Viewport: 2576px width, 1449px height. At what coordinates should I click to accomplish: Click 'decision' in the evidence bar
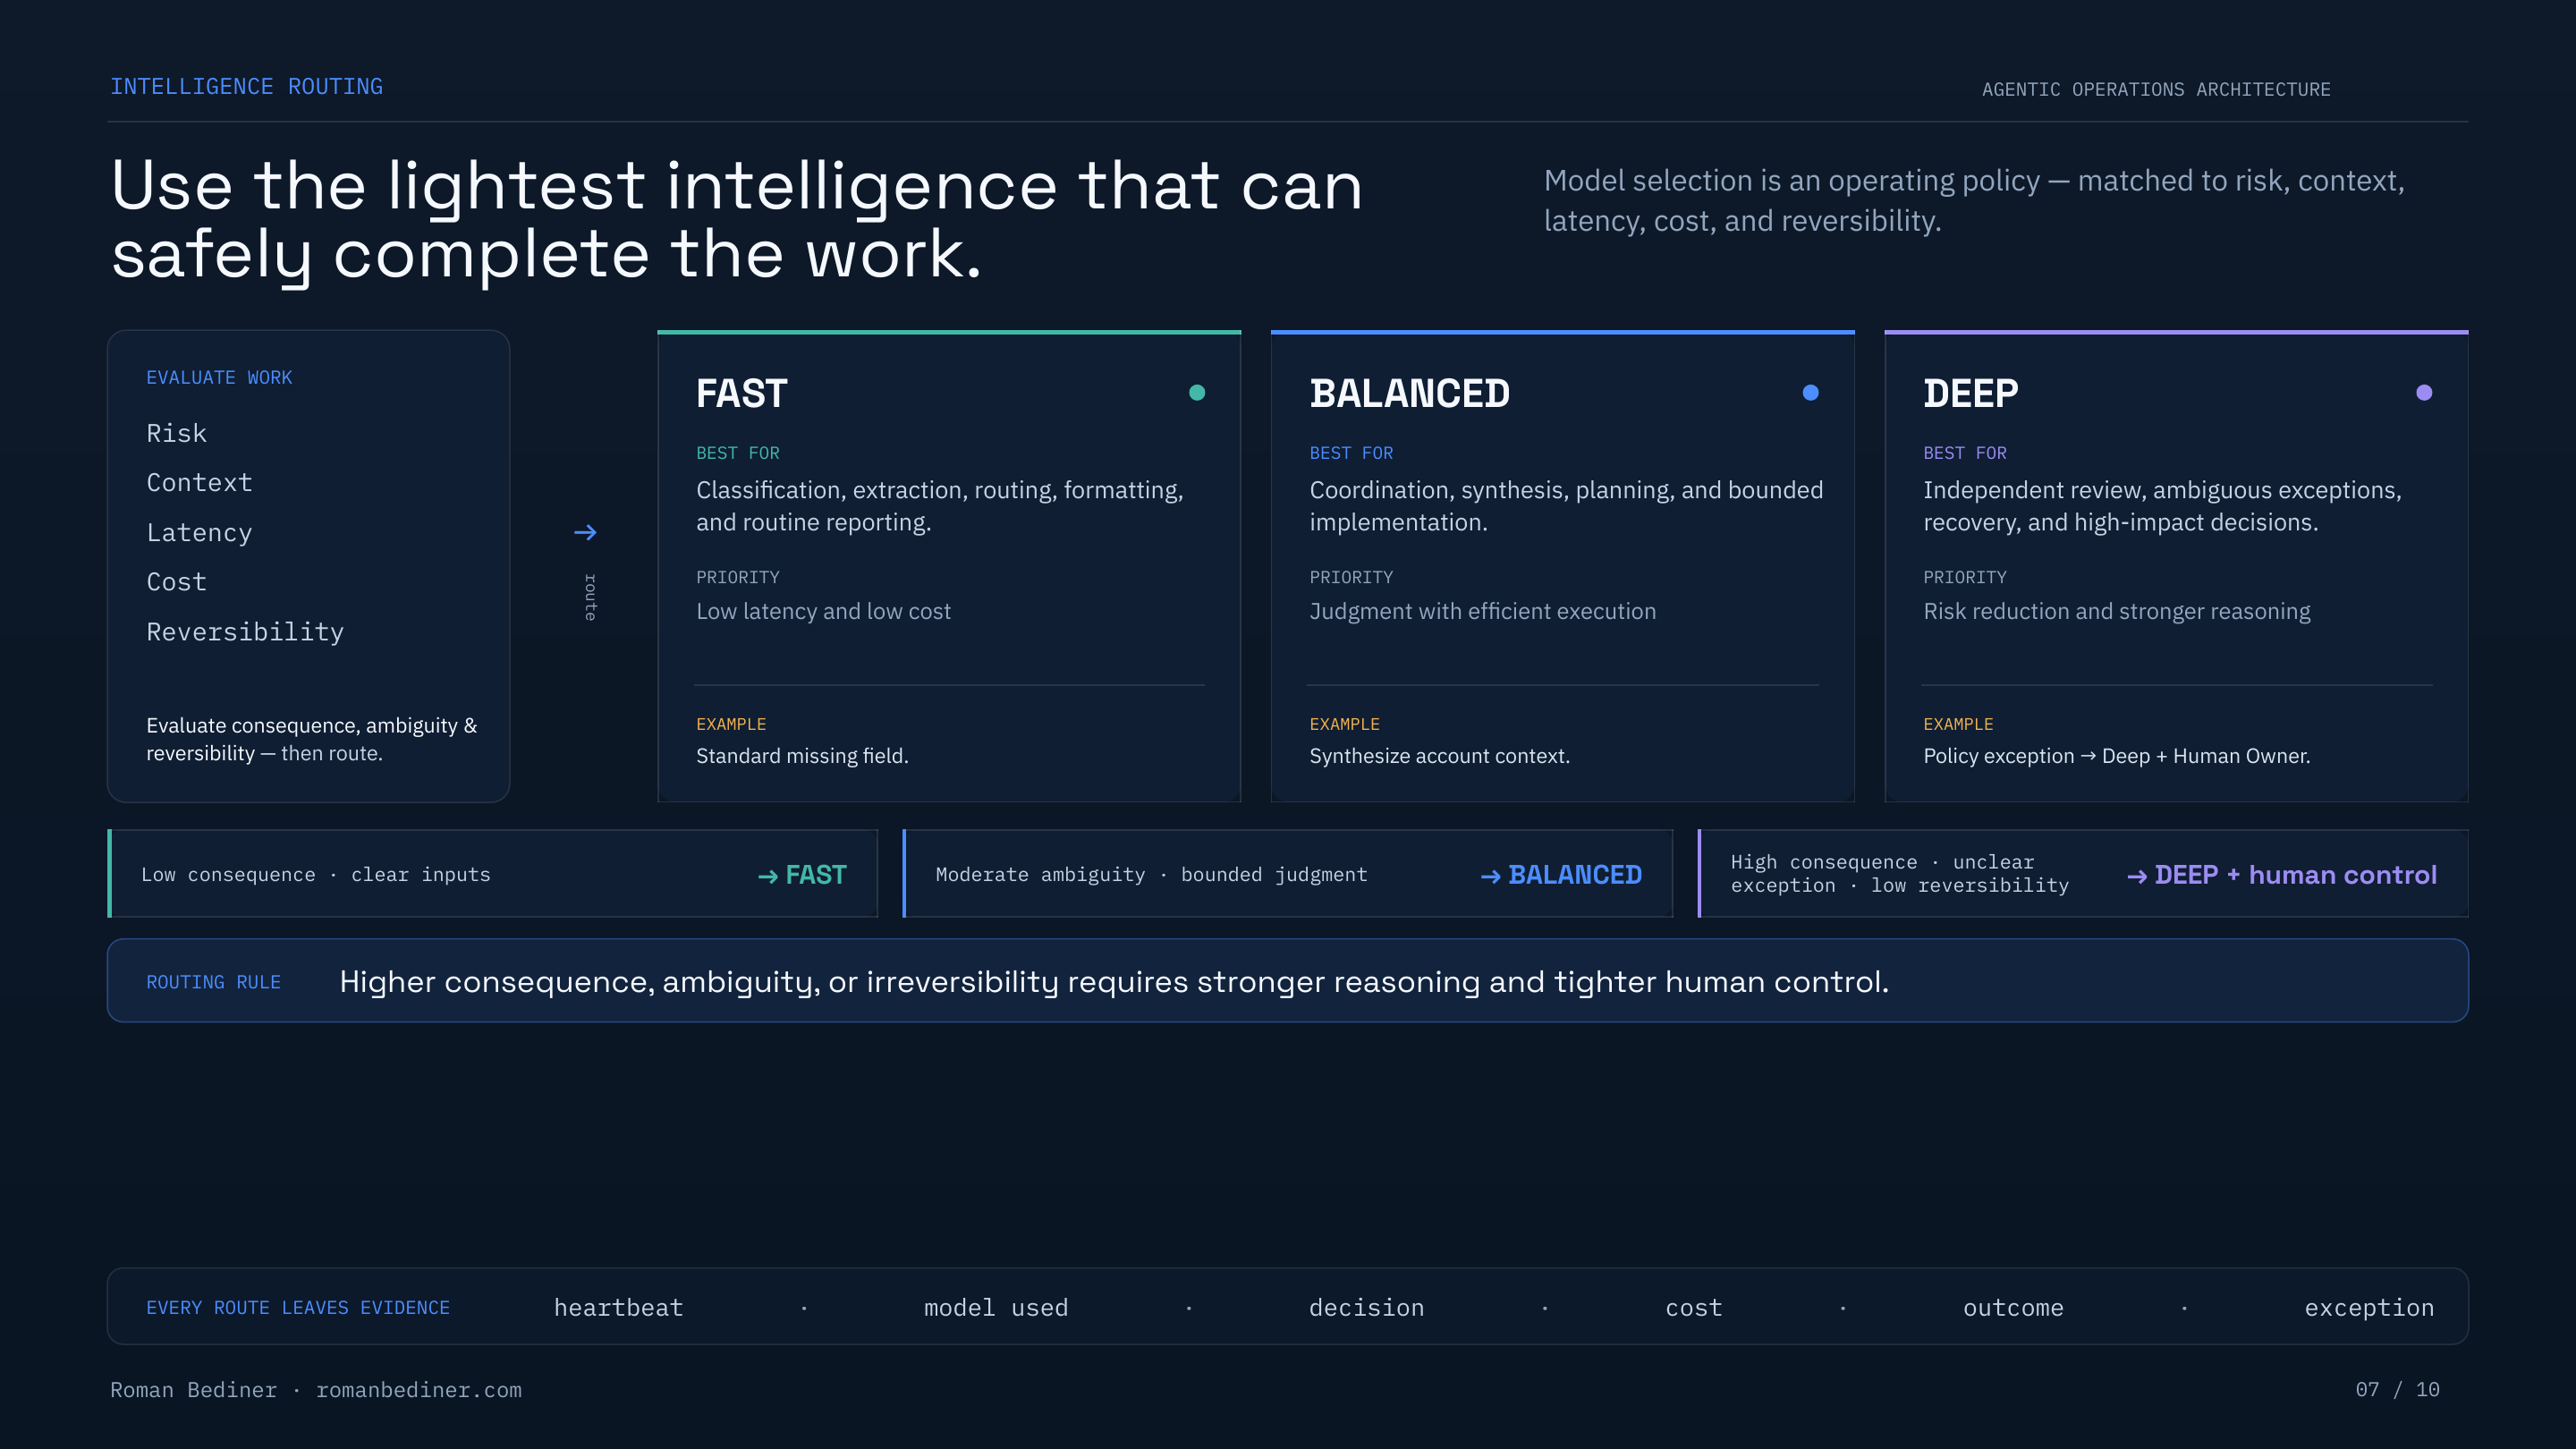[x=1366, y=1308]
